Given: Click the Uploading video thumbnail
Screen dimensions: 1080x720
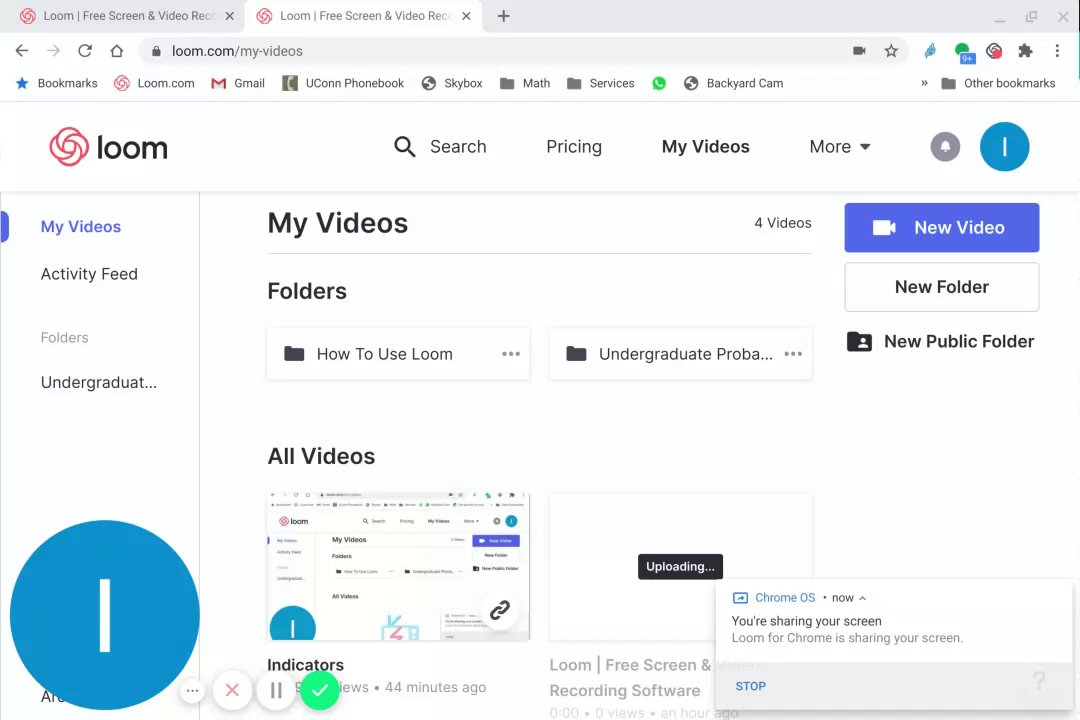Looking at the screenshot, I should point(681,566).
